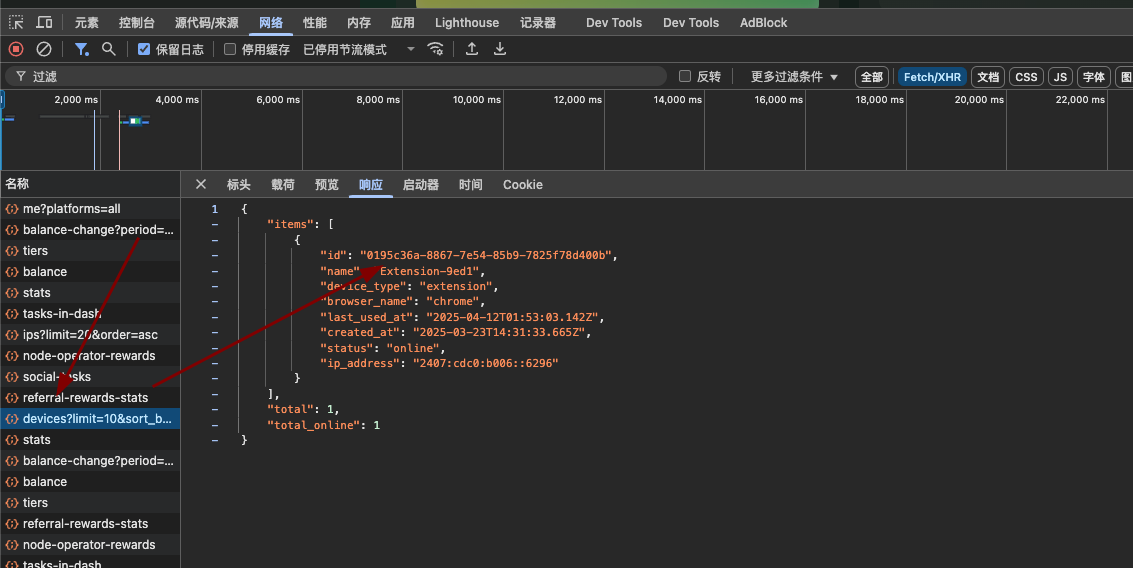Open network conditions wifi-gear icon
The image size is (1133, 568).
[x=435, y=49]
